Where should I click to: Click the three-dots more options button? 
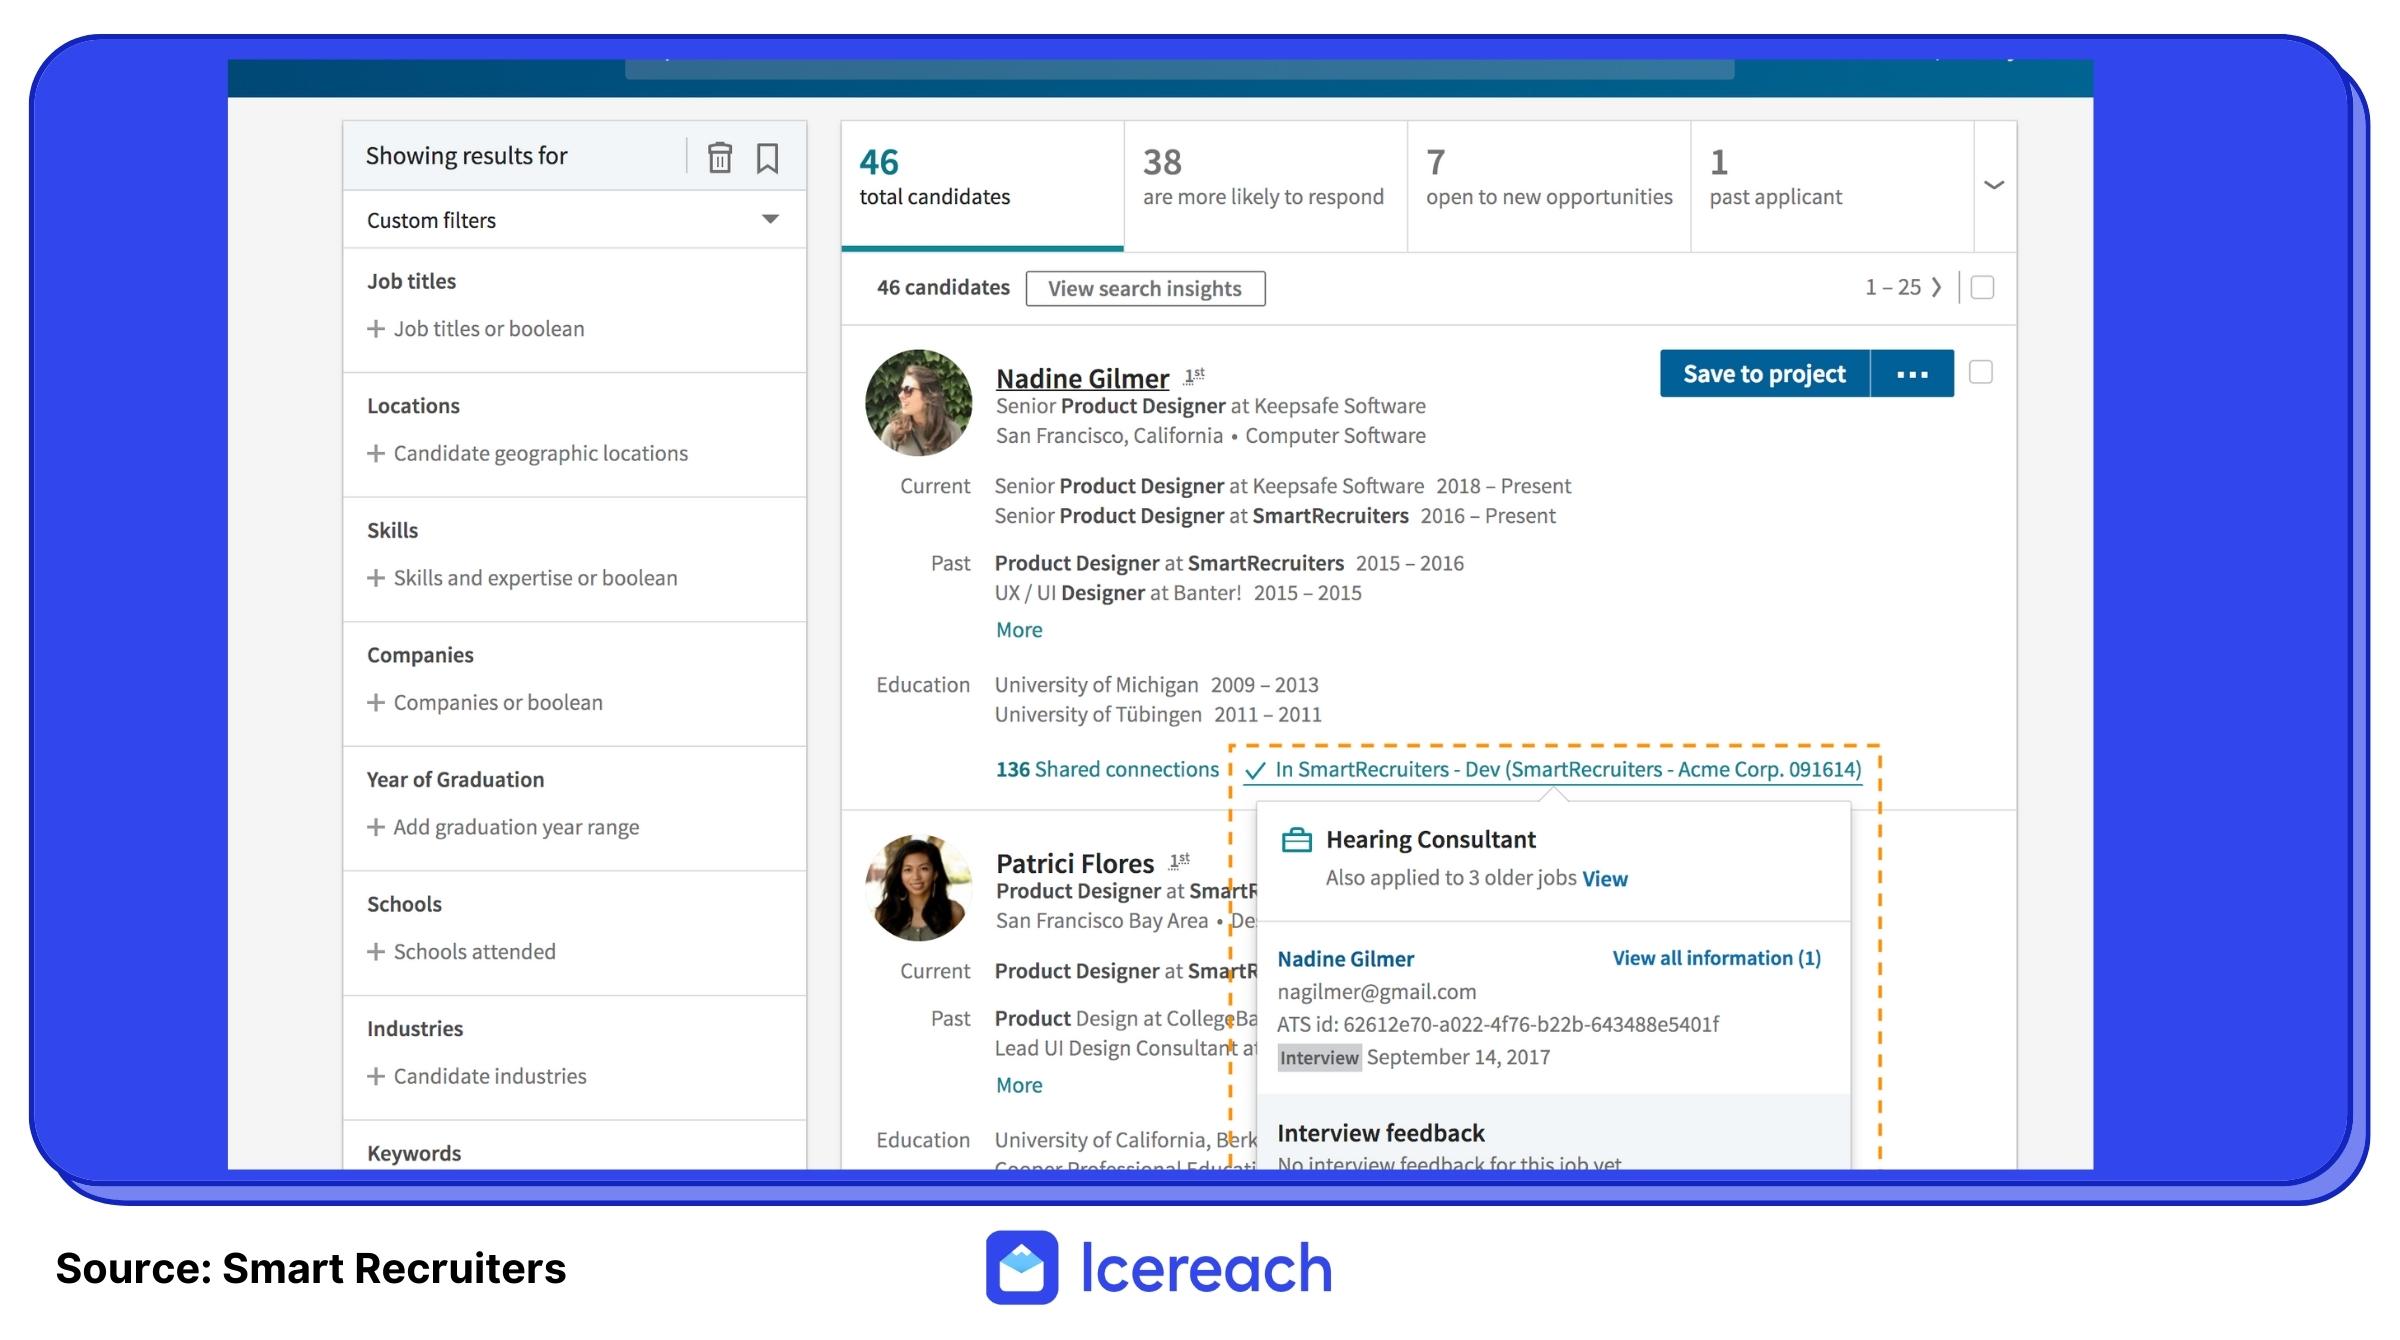1911,374
